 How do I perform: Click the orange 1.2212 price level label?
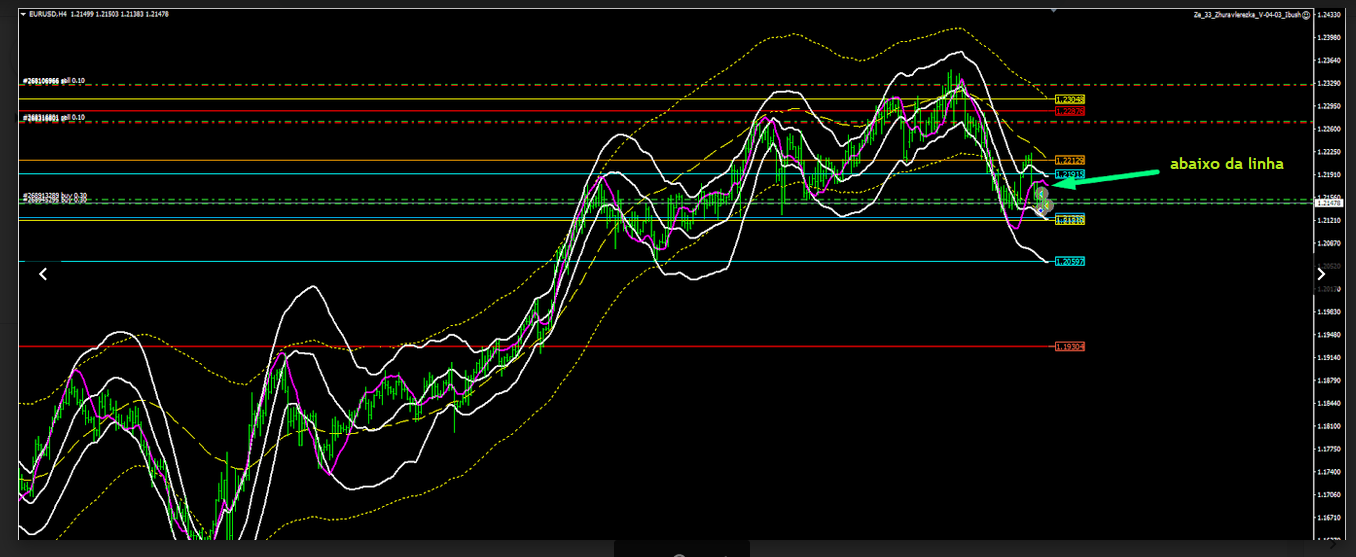point(1070,160)
